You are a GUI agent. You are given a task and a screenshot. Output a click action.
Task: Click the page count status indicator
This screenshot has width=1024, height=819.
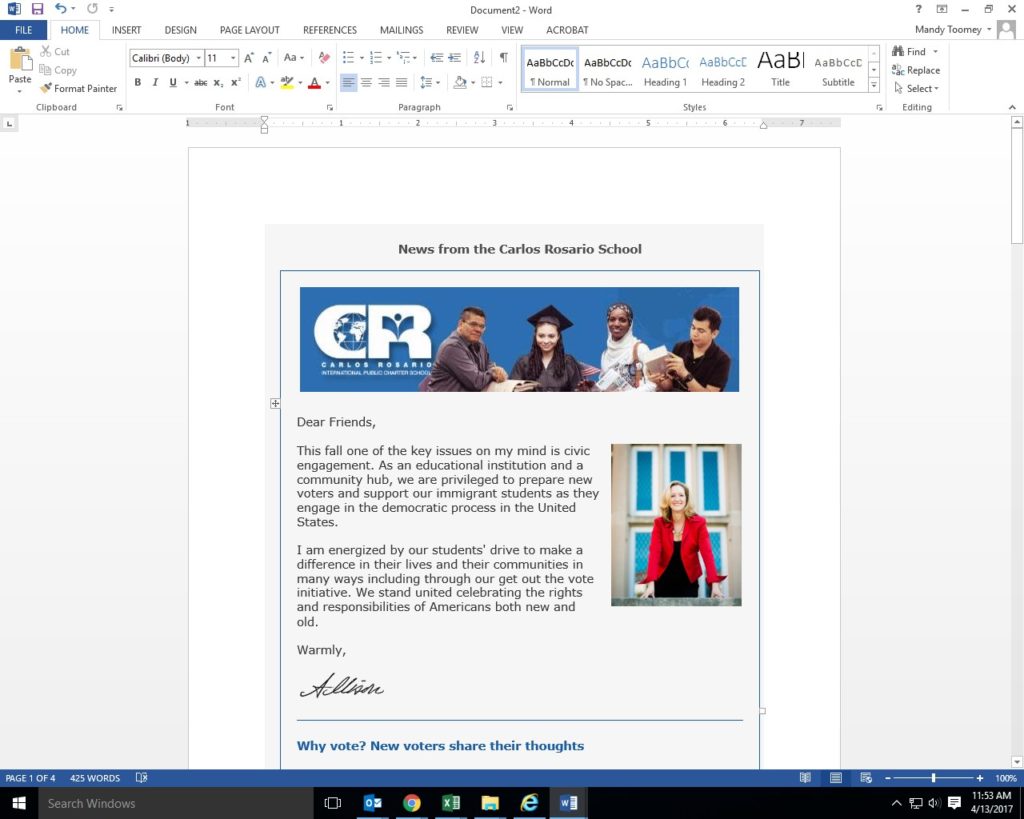[x=30, y=778]
